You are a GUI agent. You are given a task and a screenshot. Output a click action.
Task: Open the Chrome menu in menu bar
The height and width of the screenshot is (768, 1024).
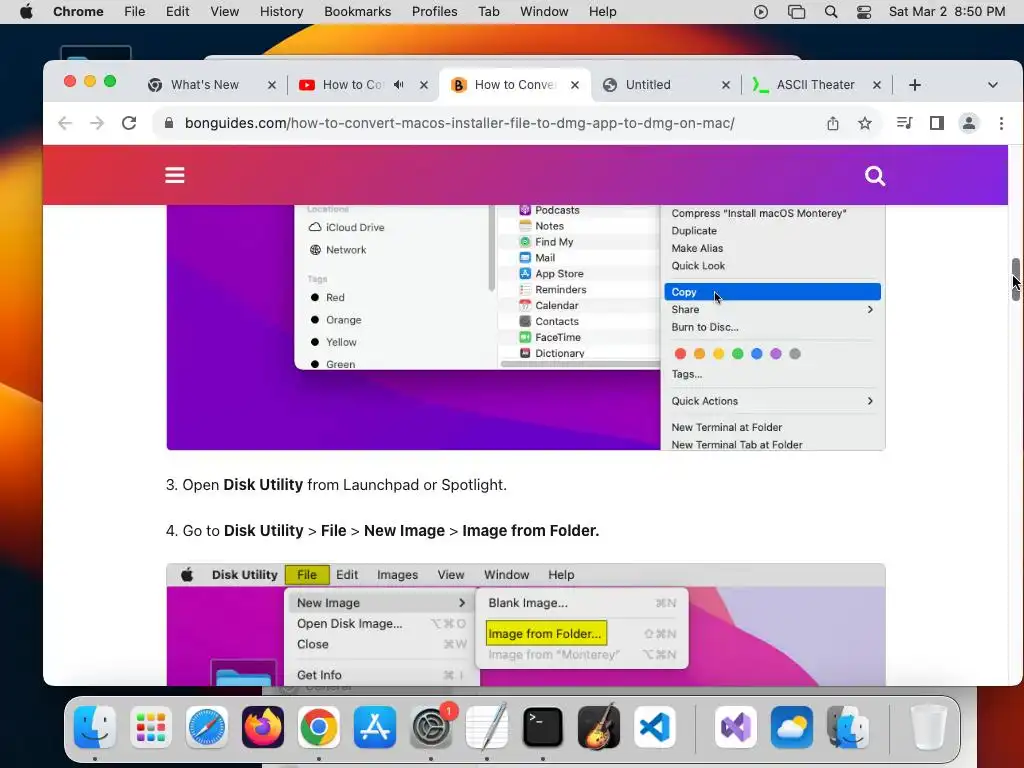point(78,12)
